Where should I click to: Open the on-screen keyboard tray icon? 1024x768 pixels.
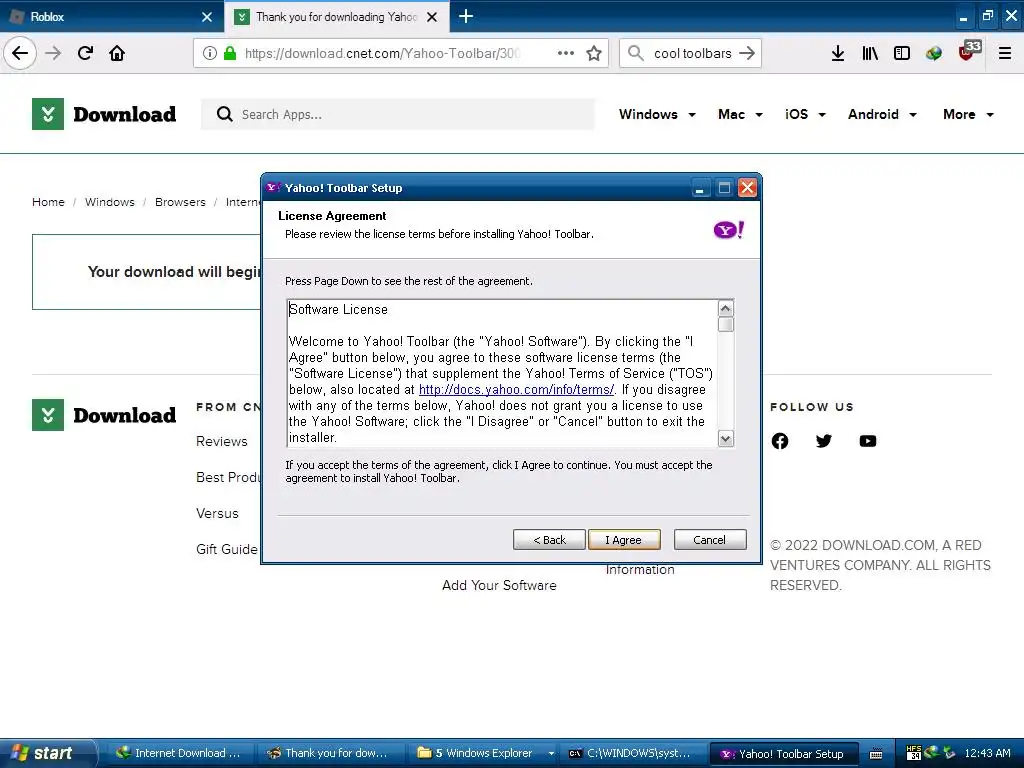pos(876,754)
